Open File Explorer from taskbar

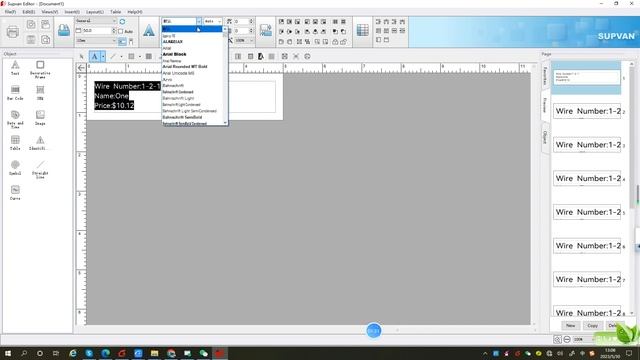(x=154, y=353)
